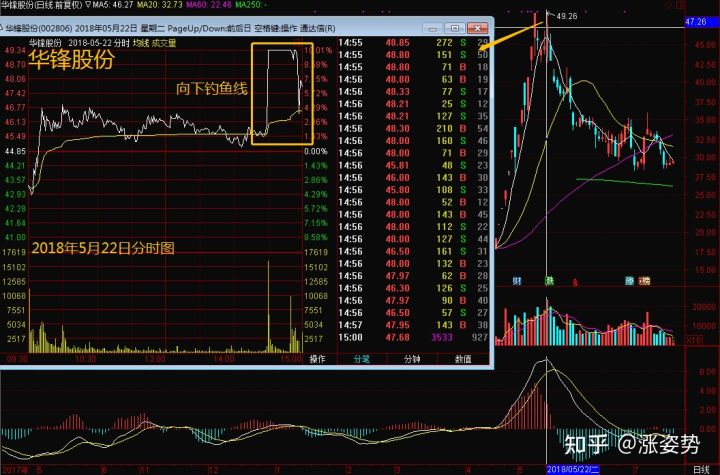Select the 2018/05/22/二 date marker on timeline
The image size is (720, 475).
click(x=573, y=469)
